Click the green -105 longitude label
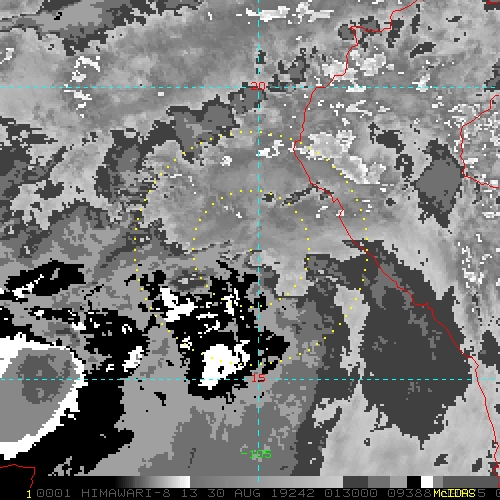The width and height of the screenshot is (500, 500). click(256, 454)
